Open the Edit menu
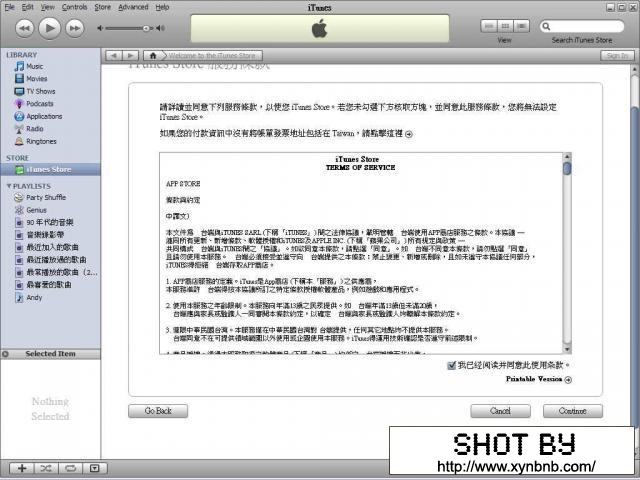Screen dimensions: 640x480 pyautogui.click(x=27, y=7)
